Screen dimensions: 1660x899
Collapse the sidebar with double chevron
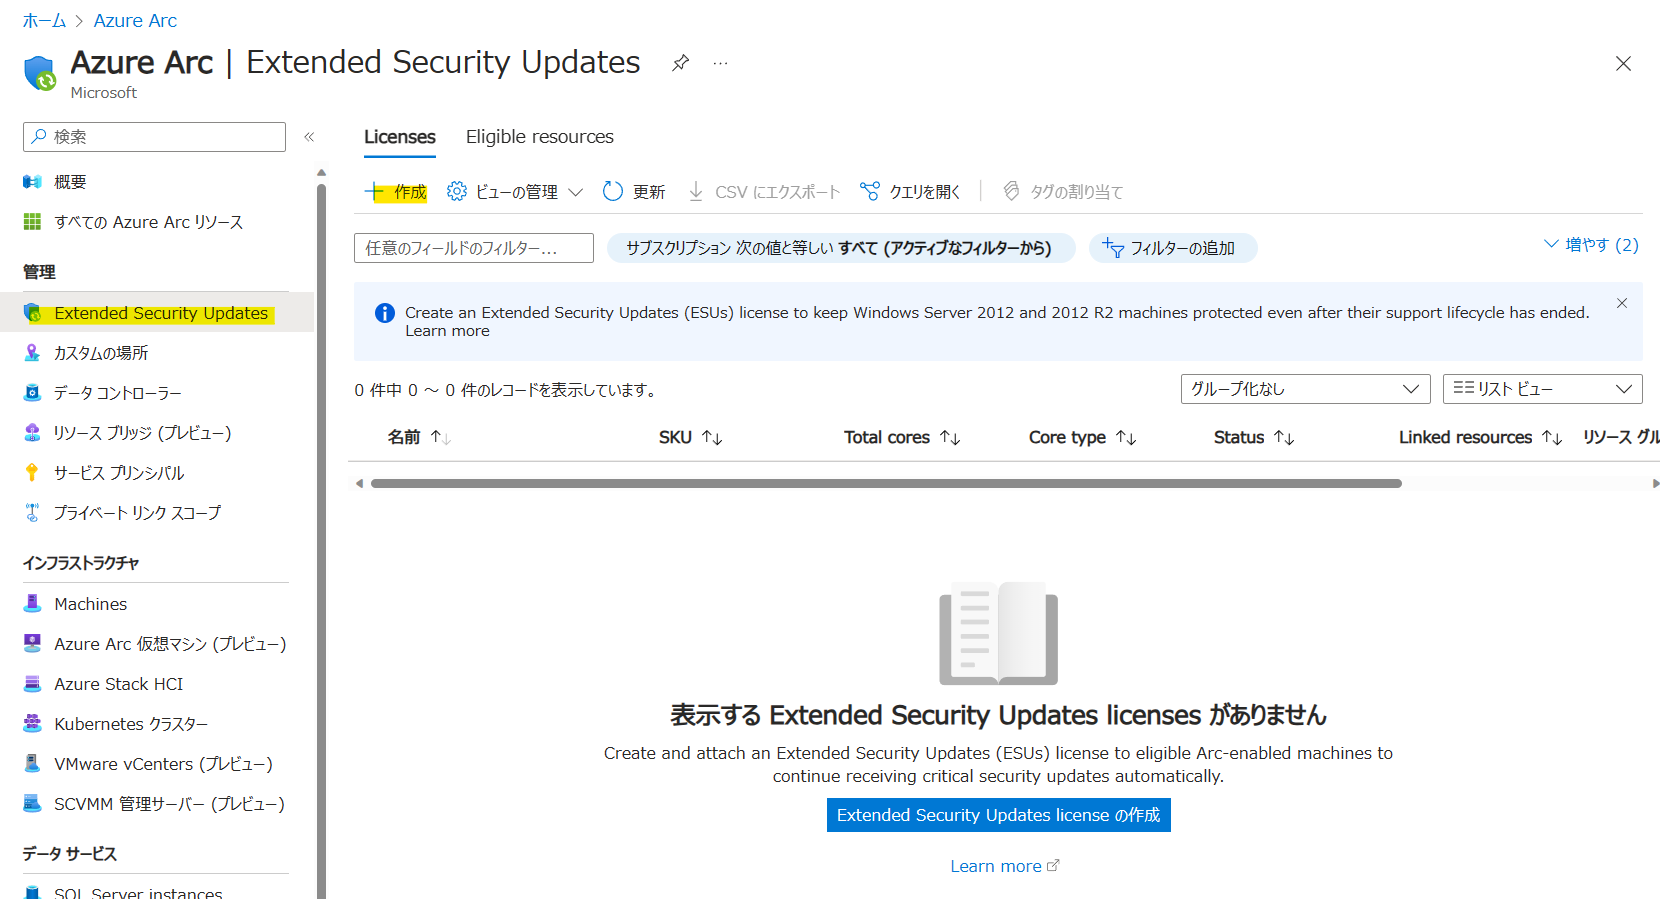[309, 137]
